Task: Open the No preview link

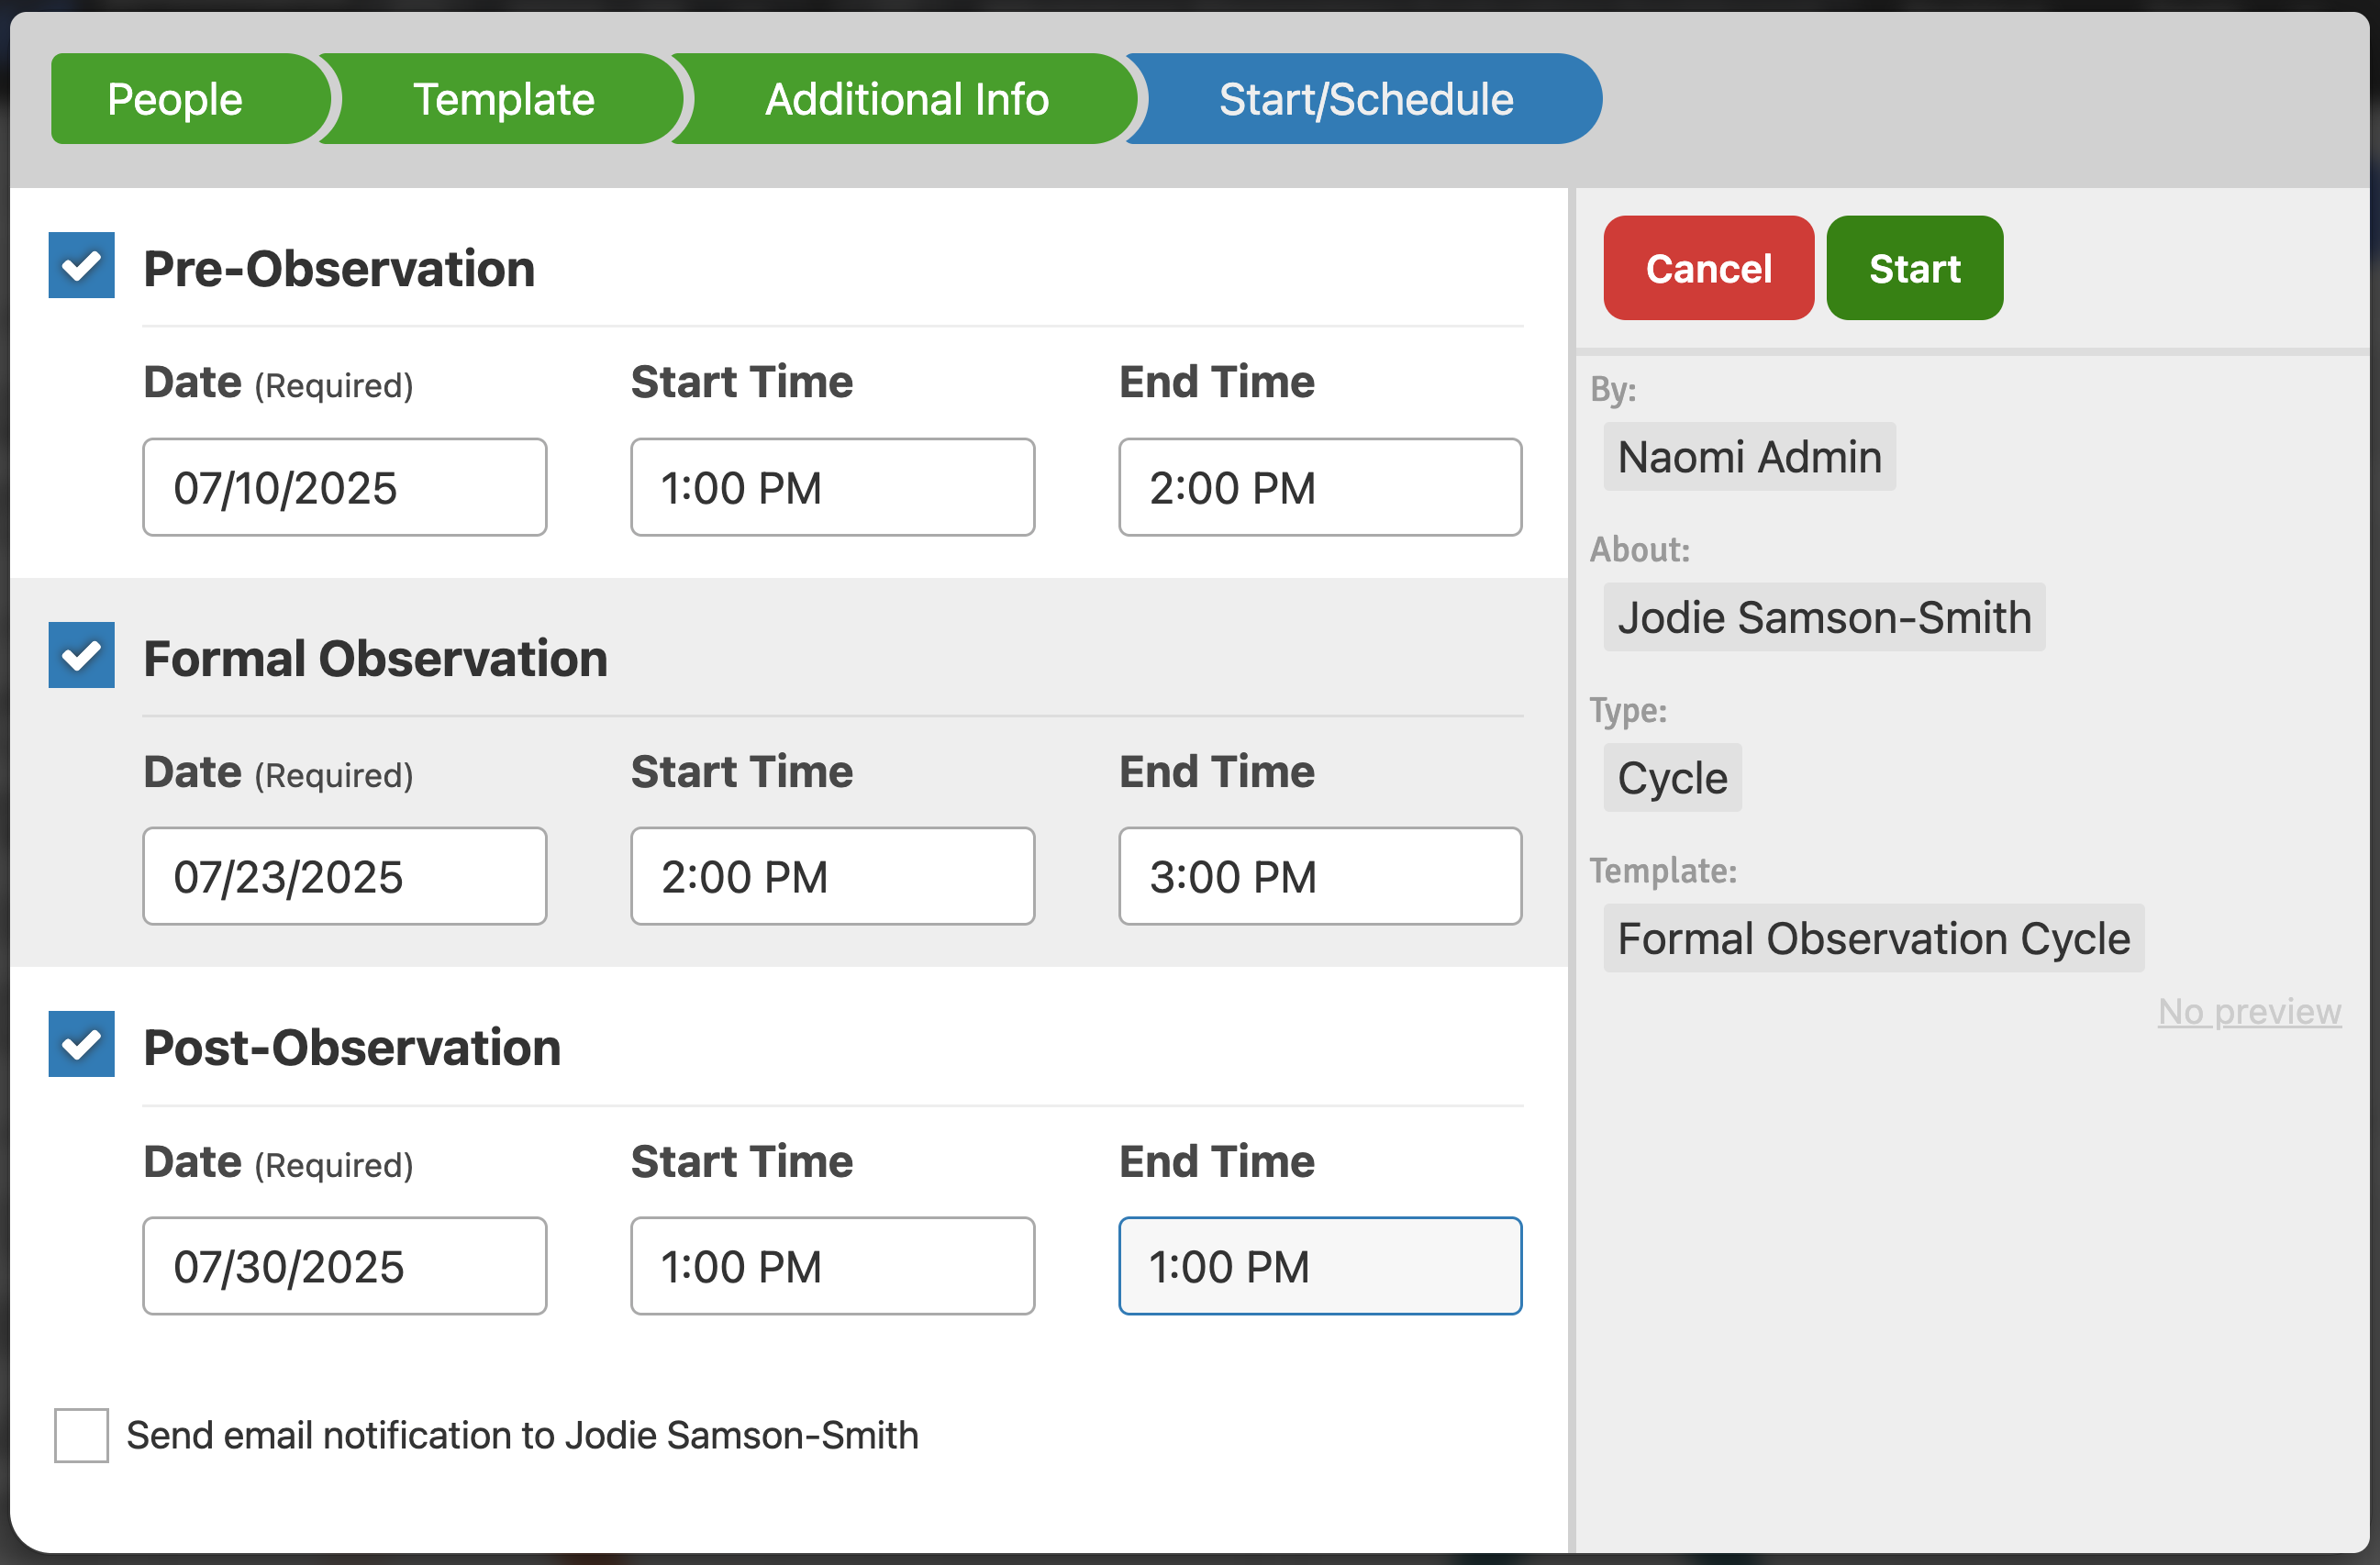Action: click(x=2249, y=1011)
